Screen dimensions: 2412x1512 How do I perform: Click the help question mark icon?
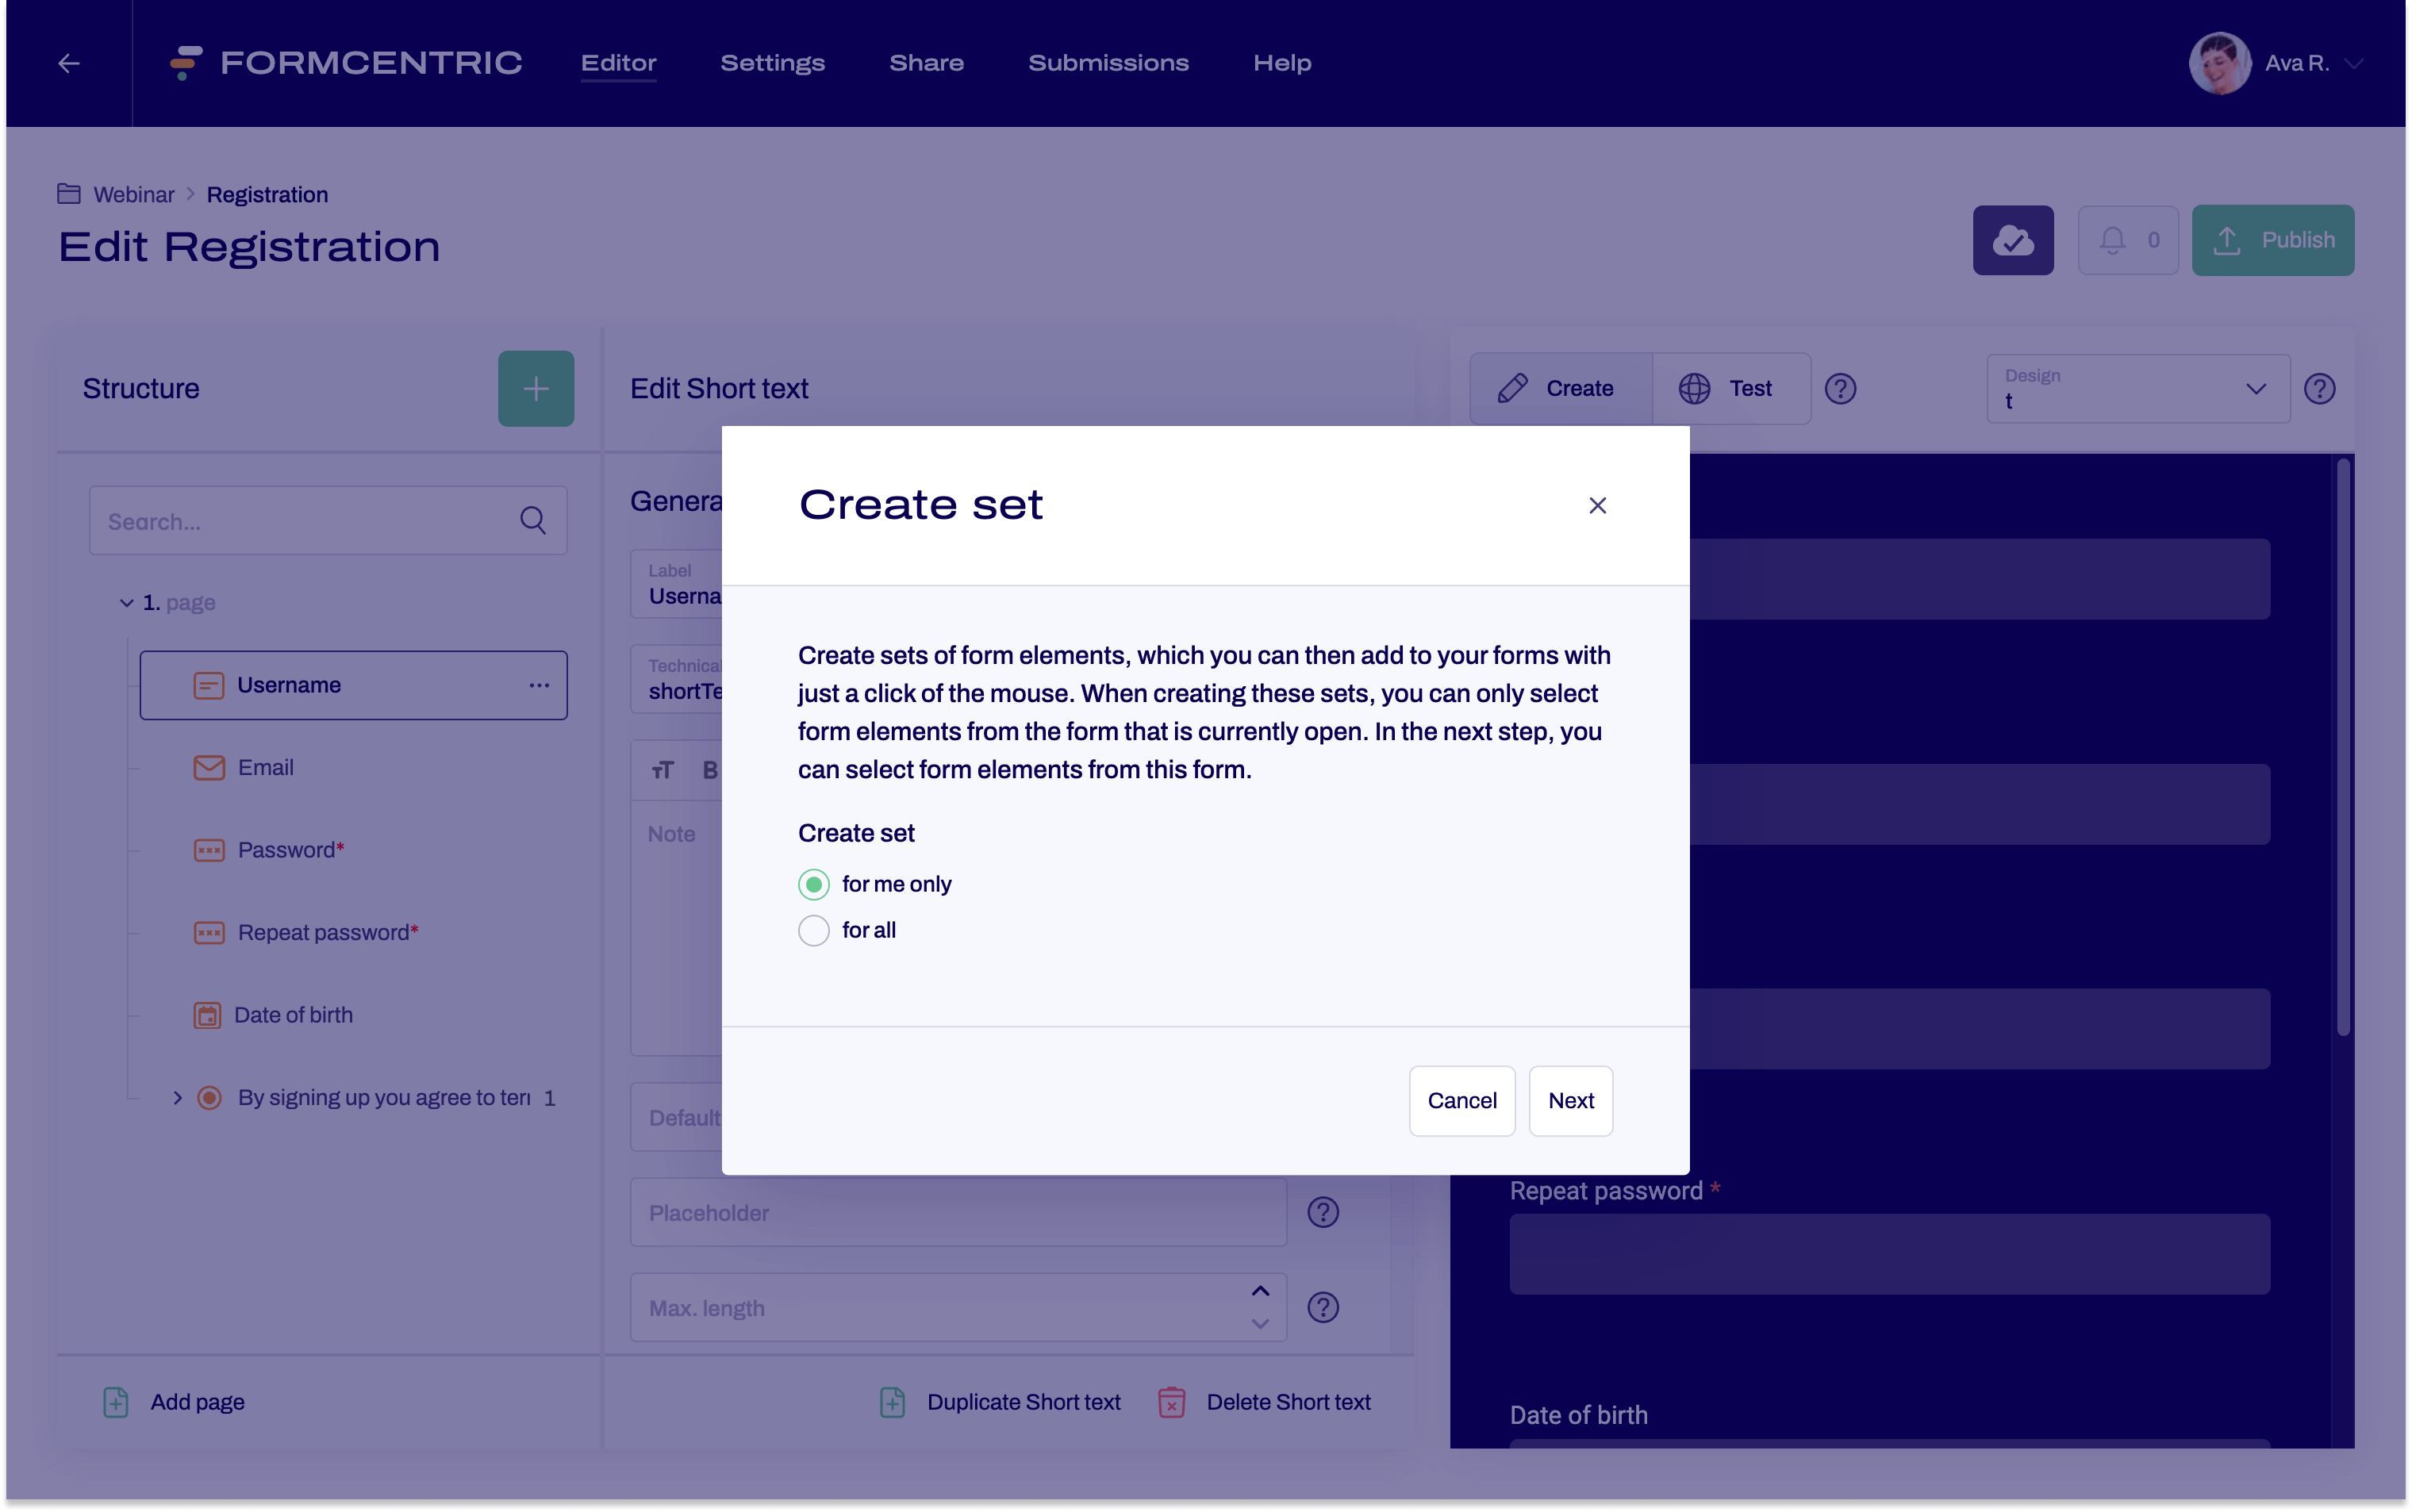pos(1841,386)
